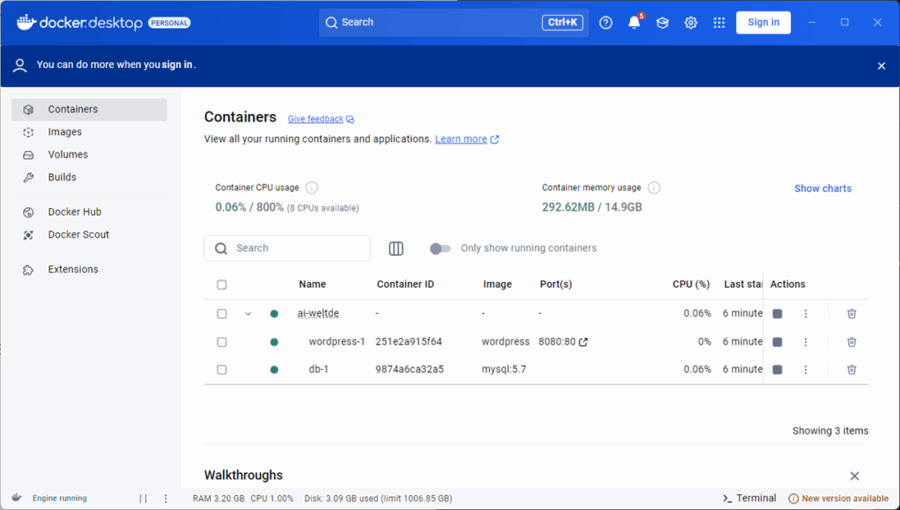Open notifications bell icon
This screenshot has width=900, height=510.
click(634, 22)
